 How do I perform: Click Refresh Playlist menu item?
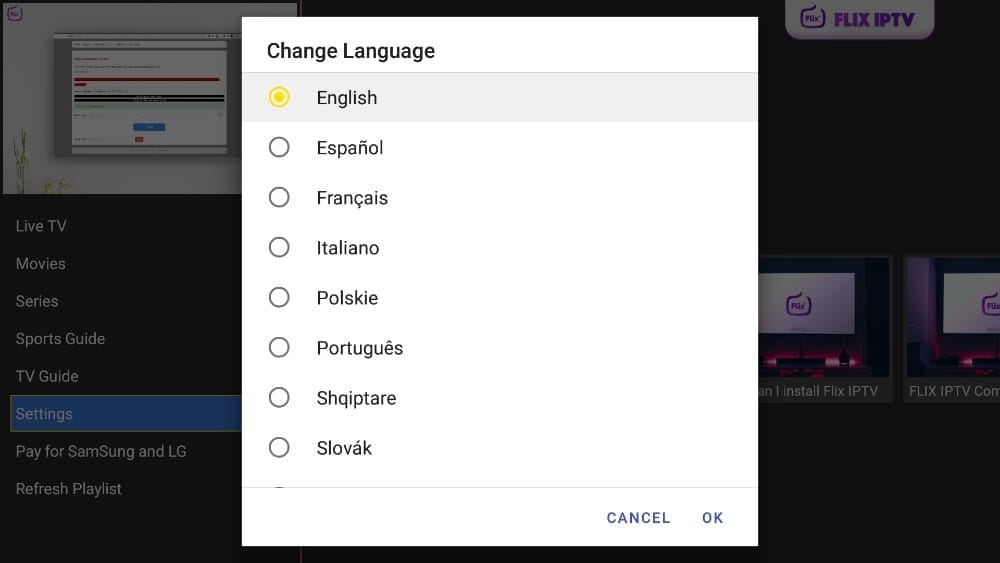point(69,489)
